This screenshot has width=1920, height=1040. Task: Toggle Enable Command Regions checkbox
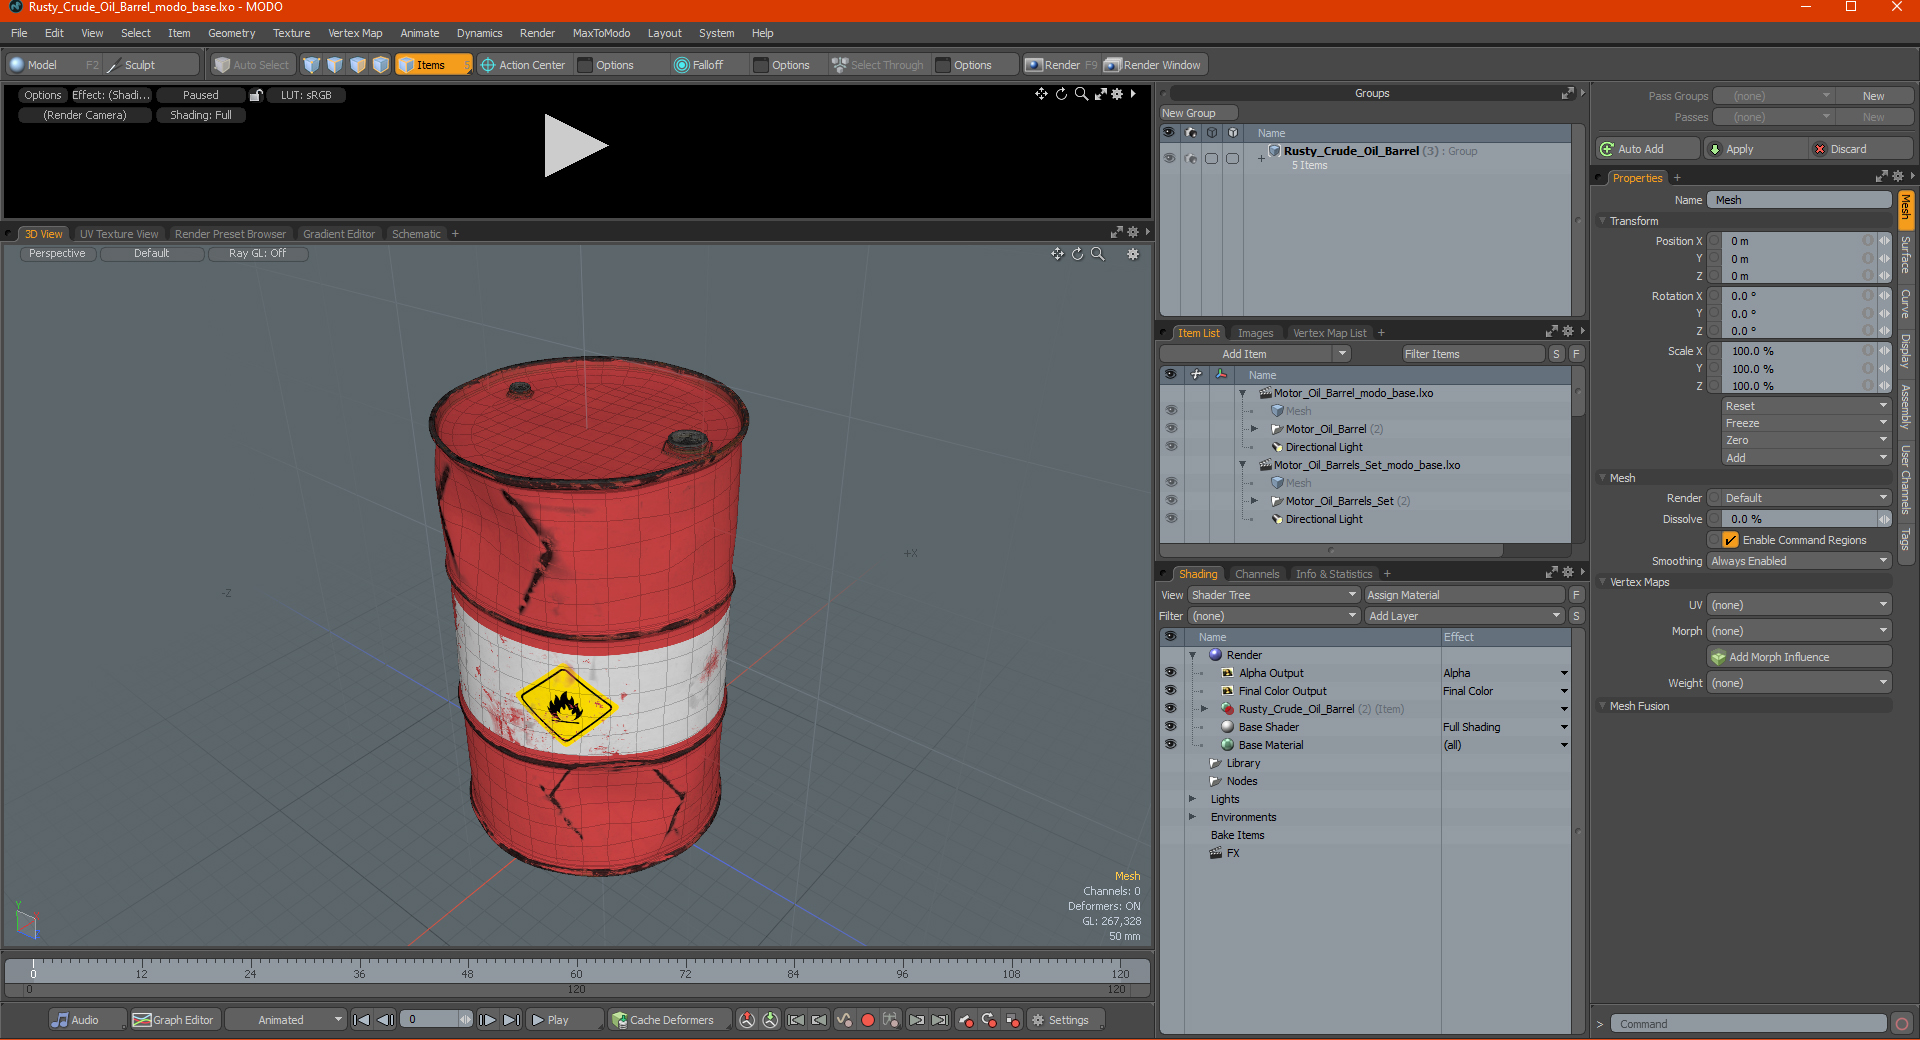(1730, 540)
